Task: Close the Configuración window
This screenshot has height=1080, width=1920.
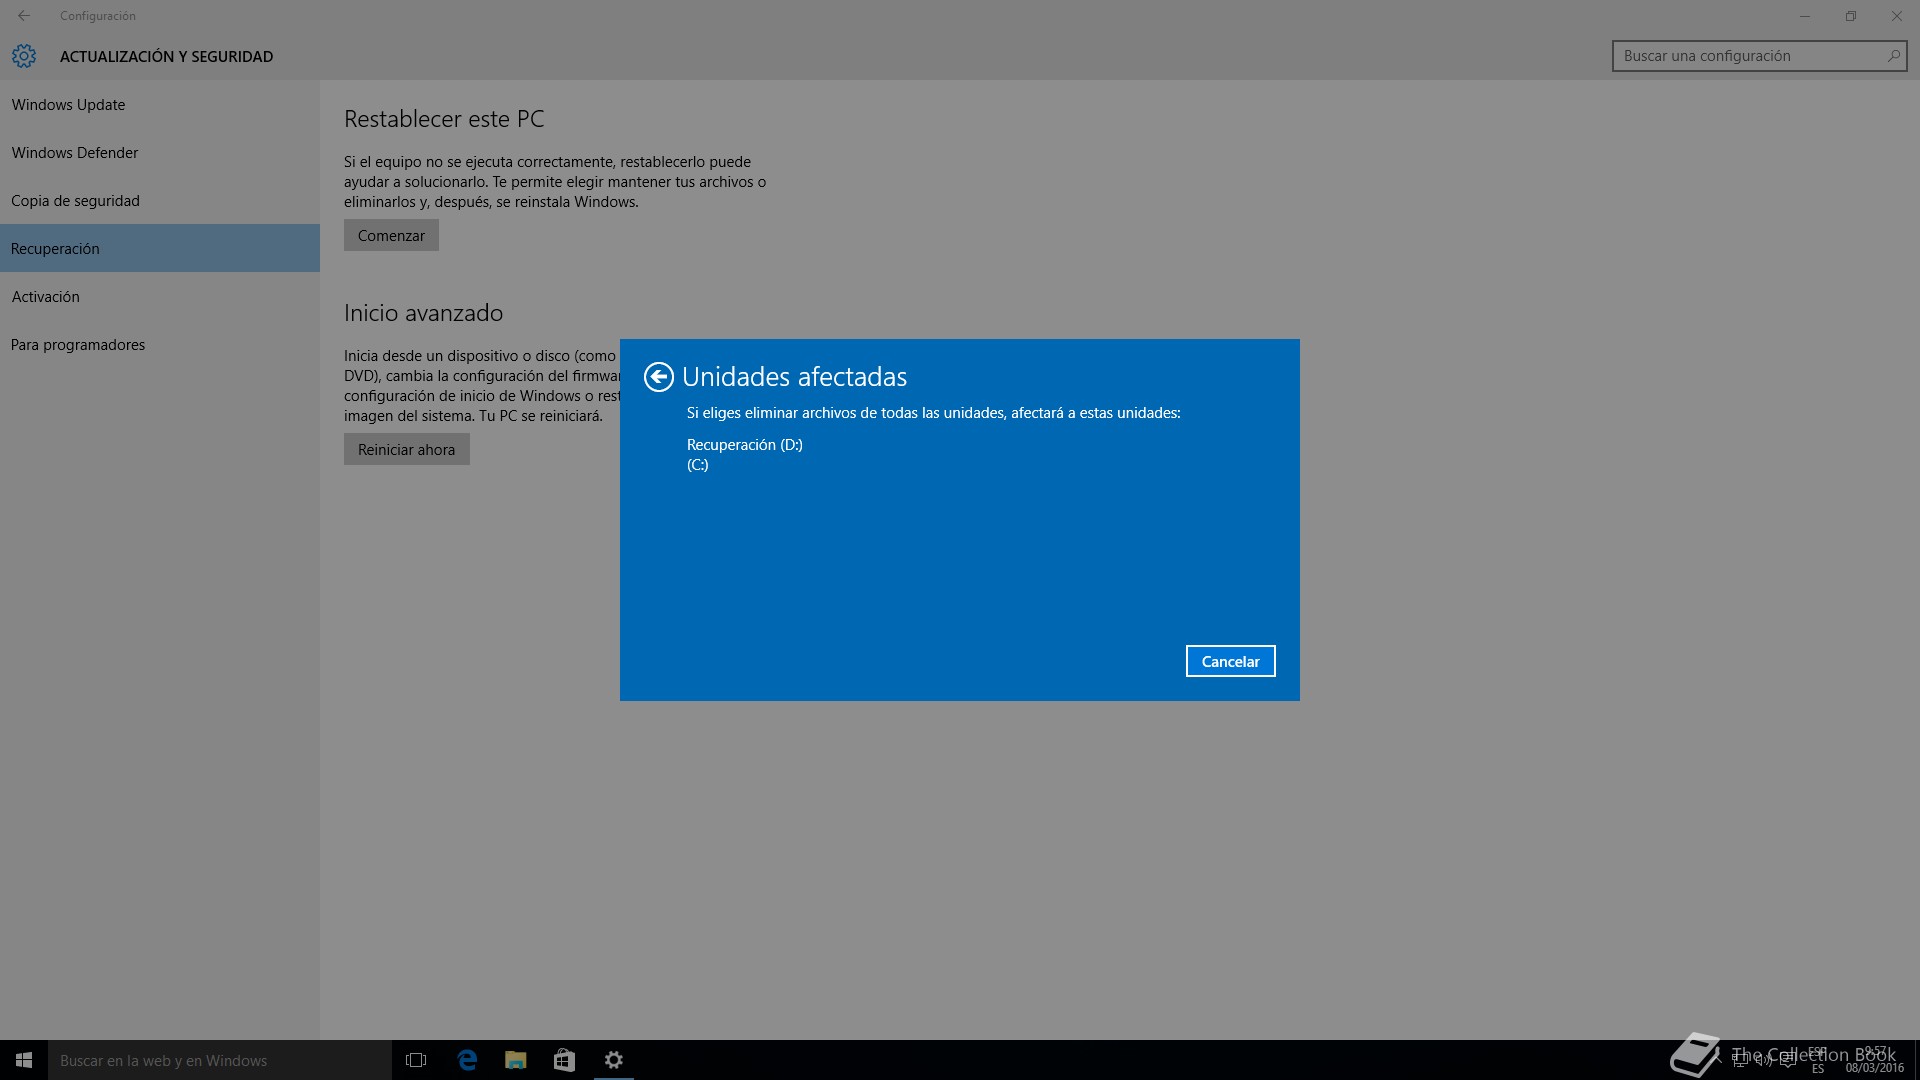Action: (x=1897, y=16)
